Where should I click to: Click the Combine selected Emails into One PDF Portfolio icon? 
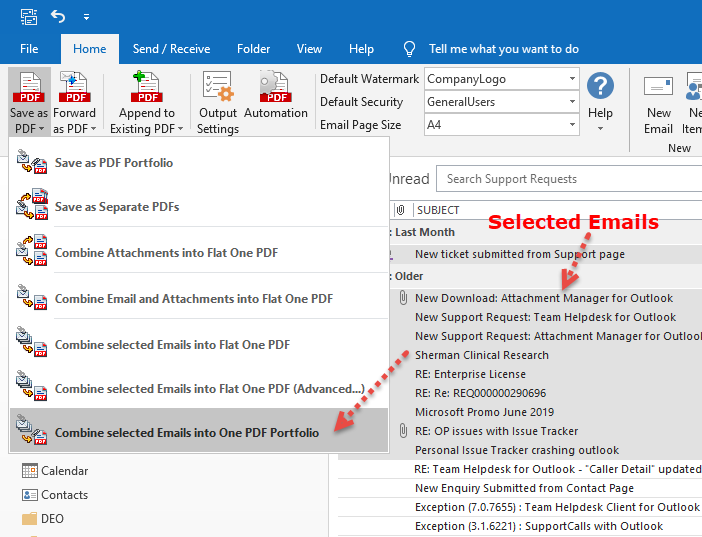32,430
